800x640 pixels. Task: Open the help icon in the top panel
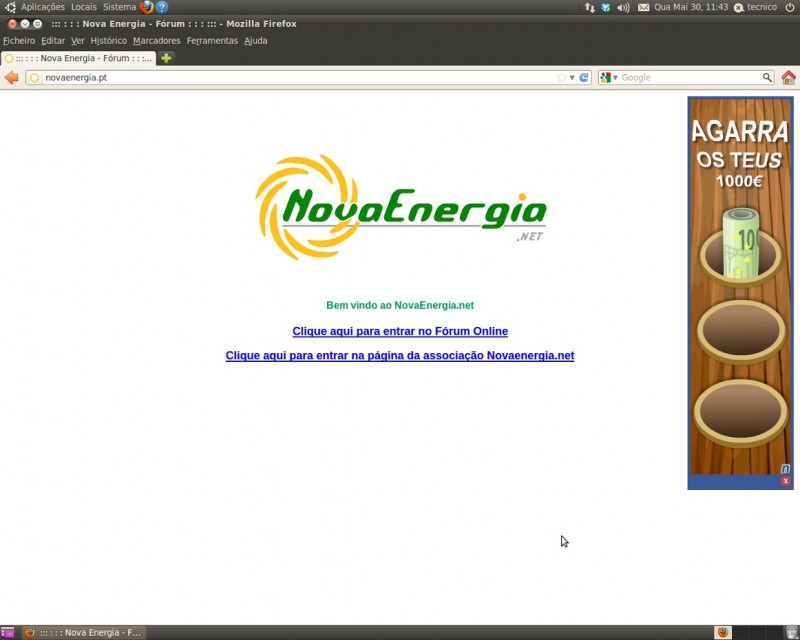162,7
